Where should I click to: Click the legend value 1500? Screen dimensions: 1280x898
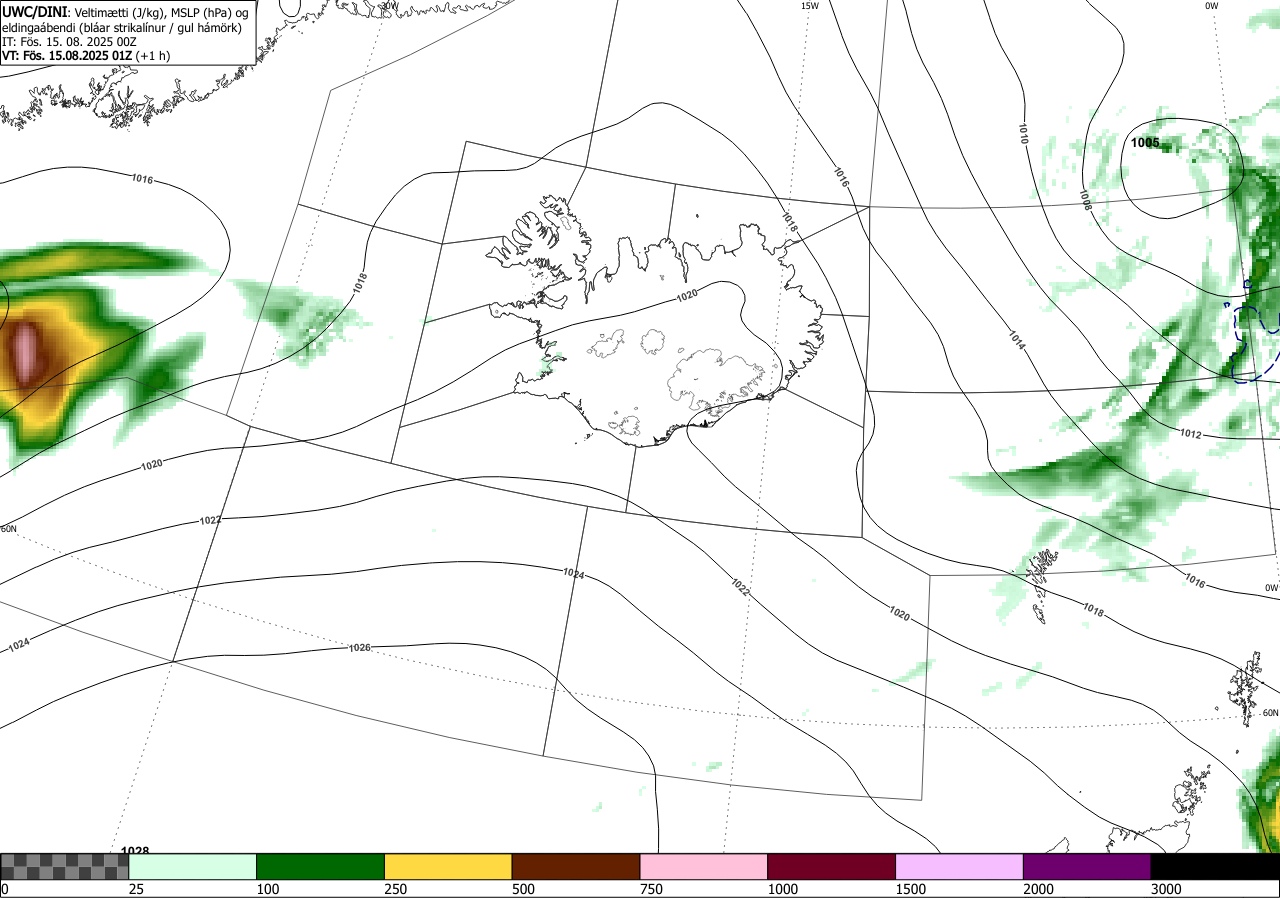pyautogui.click(x=910, y=889)
